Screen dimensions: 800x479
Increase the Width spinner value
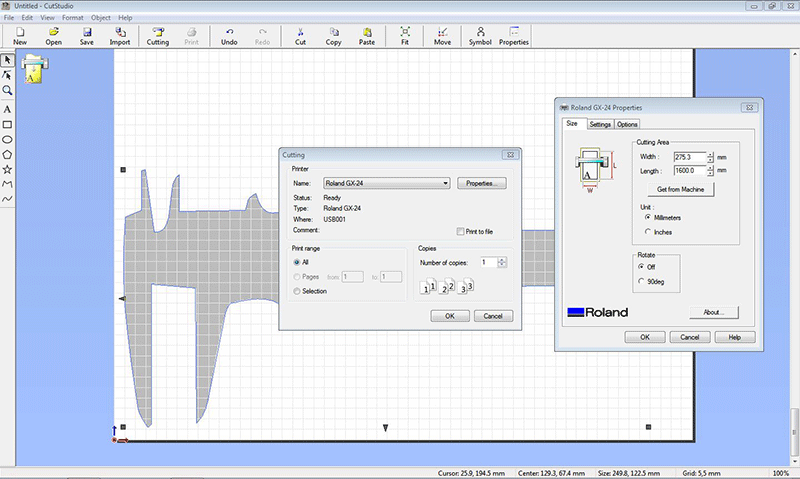click(710, 154)
